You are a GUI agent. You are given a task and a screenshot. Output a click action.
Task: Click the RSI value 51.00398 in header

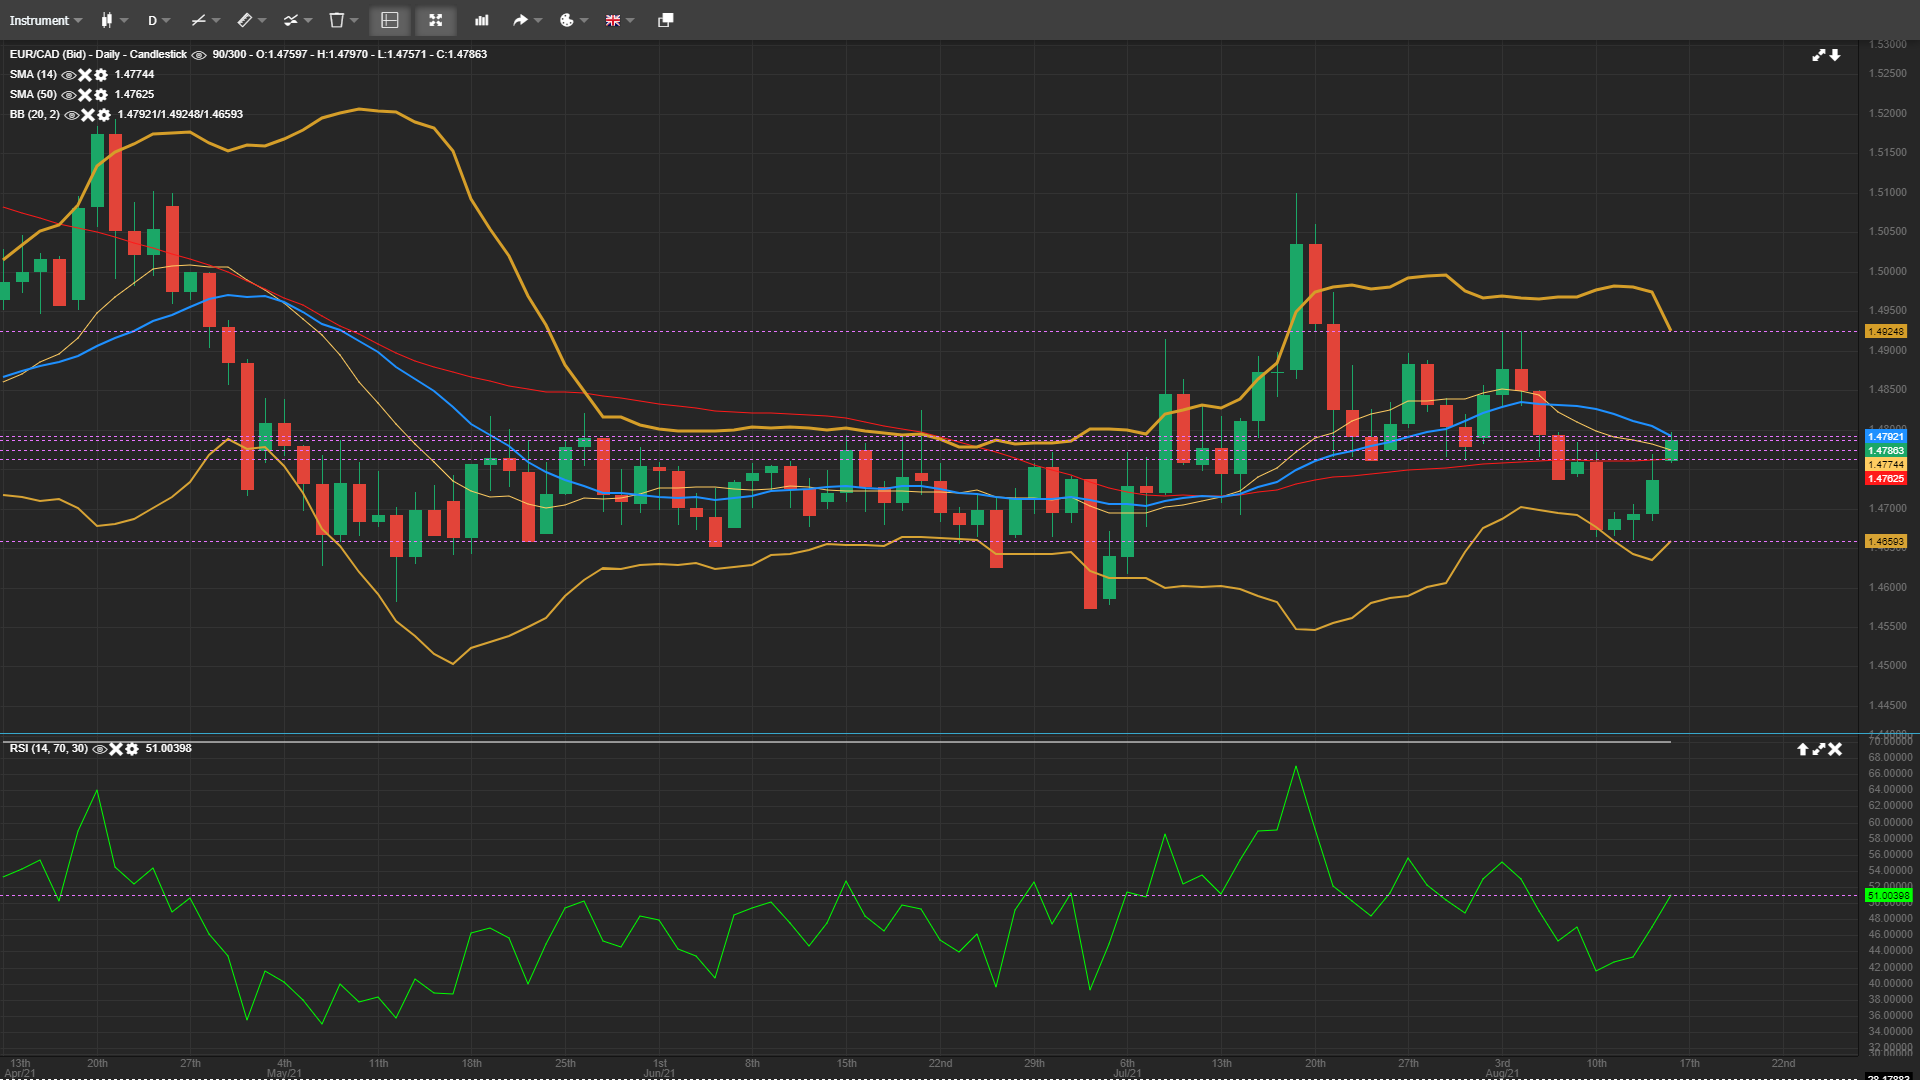pyautogui.click(x=169, y=748)
